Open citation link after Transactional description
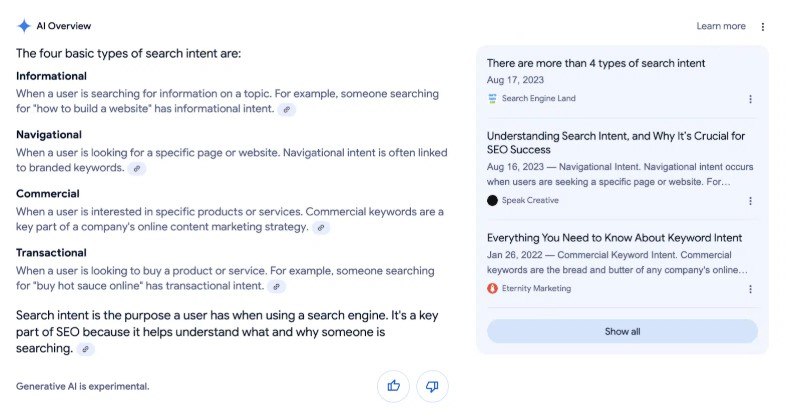The image size is (788, 417). (x=276, y=286)
